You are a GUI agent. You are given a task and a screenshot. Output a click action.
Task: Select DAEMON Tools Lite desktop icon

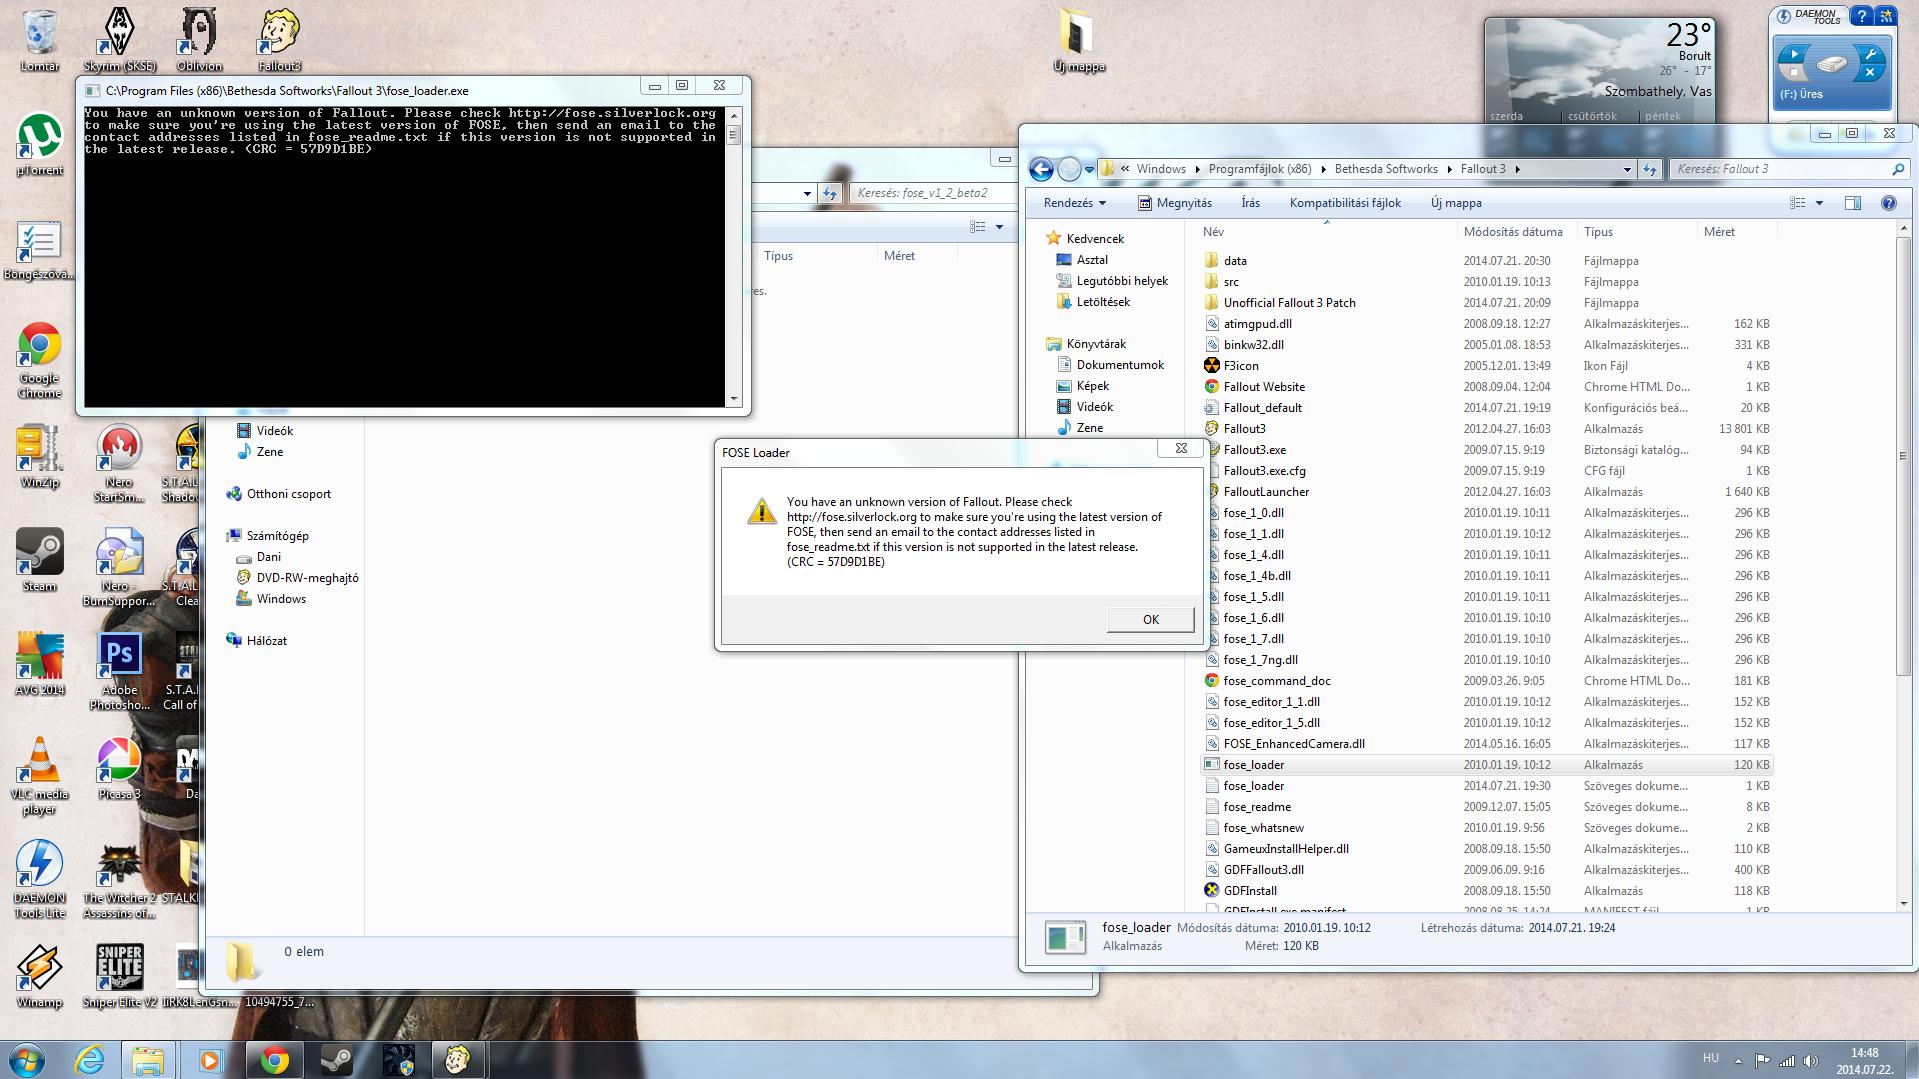39,880
